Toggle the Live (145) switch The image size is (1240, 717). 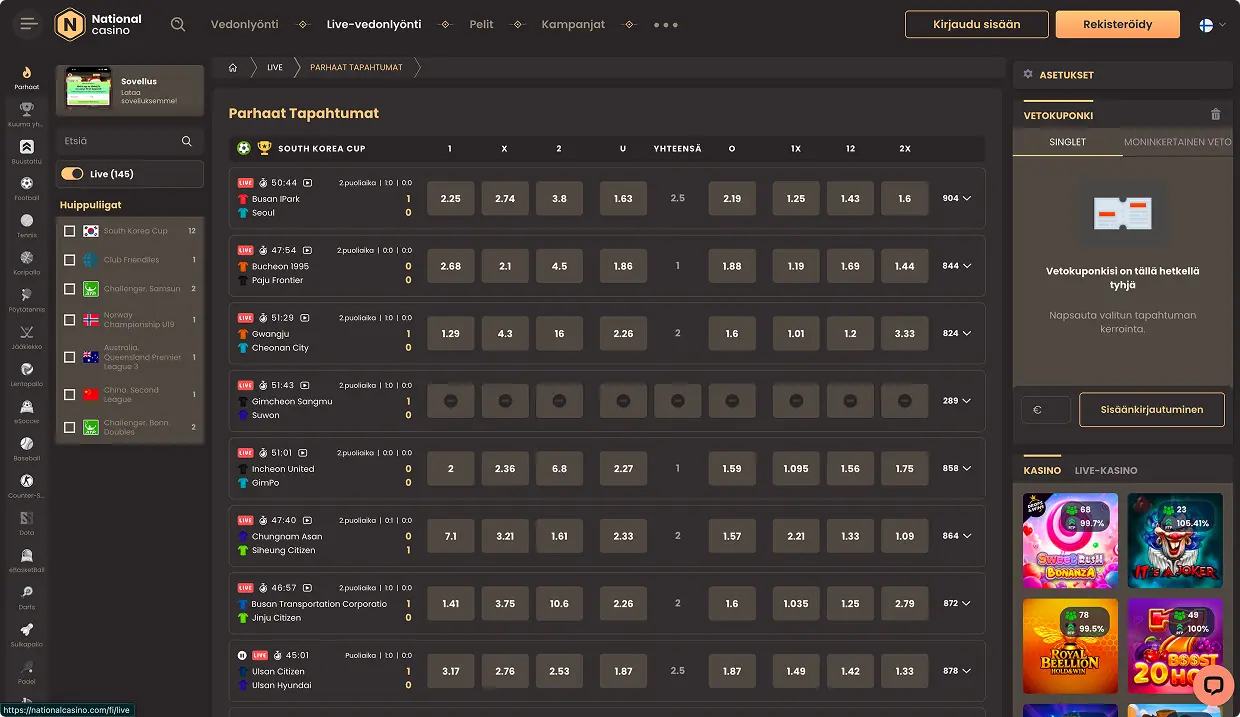pos(72,174)
